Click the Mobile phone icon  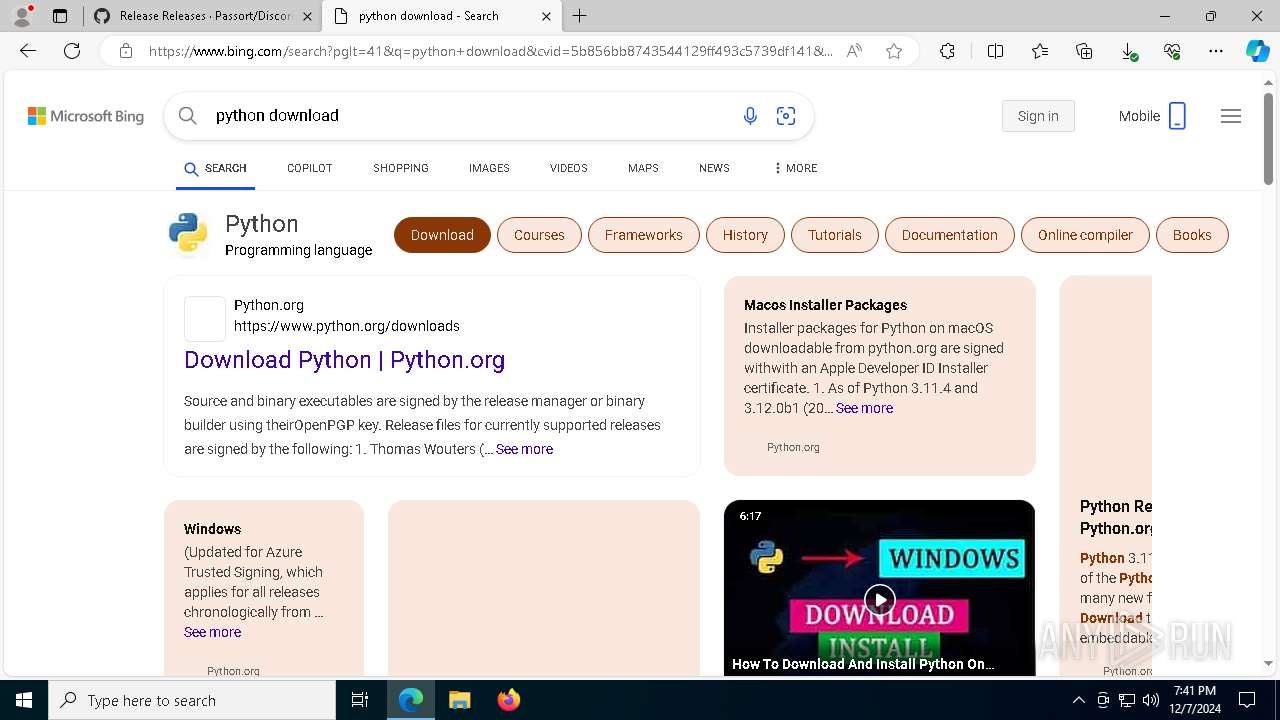tap(1177, 116)
